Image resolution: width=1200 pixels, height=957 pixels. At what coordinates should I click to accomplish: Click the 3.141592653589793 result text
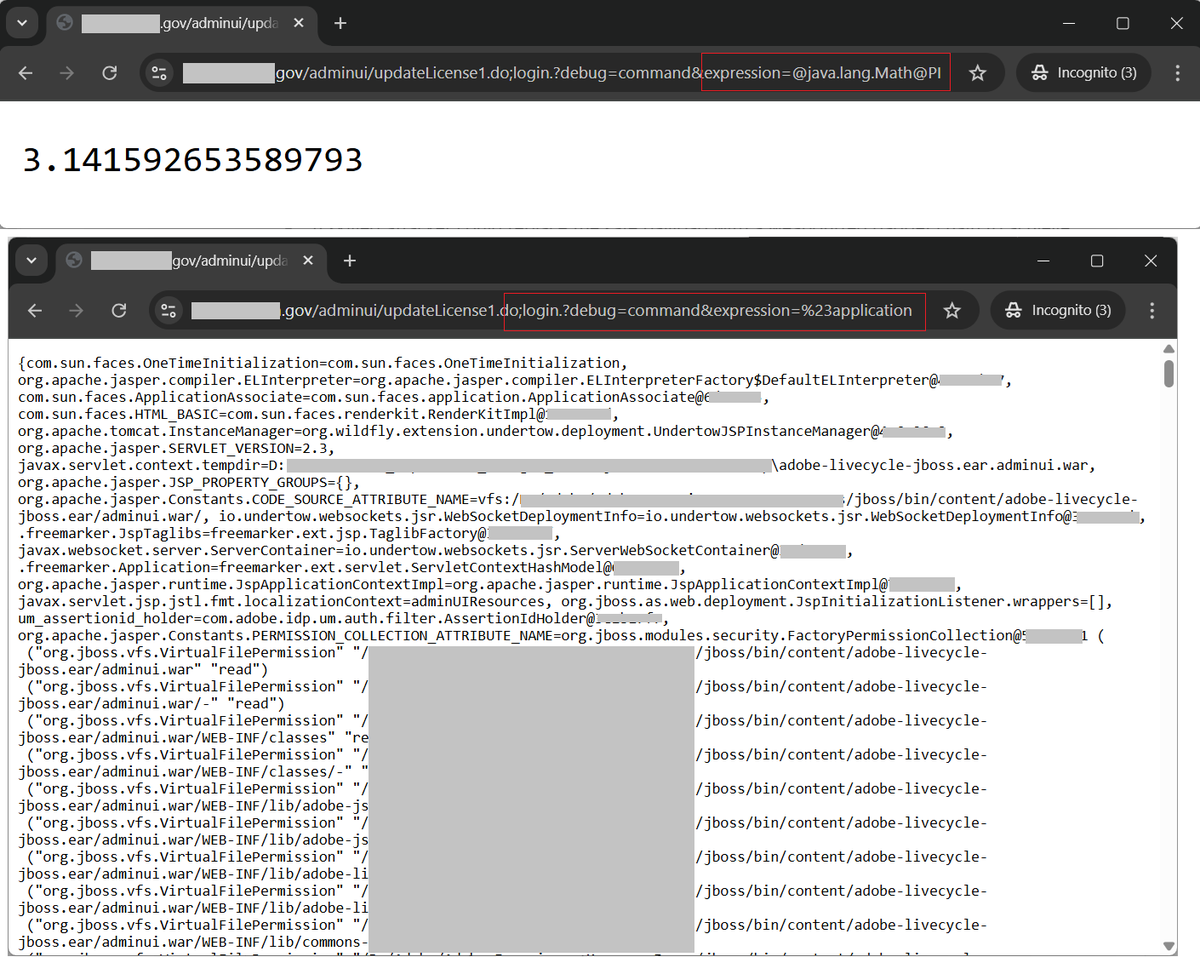coord(192,160)
